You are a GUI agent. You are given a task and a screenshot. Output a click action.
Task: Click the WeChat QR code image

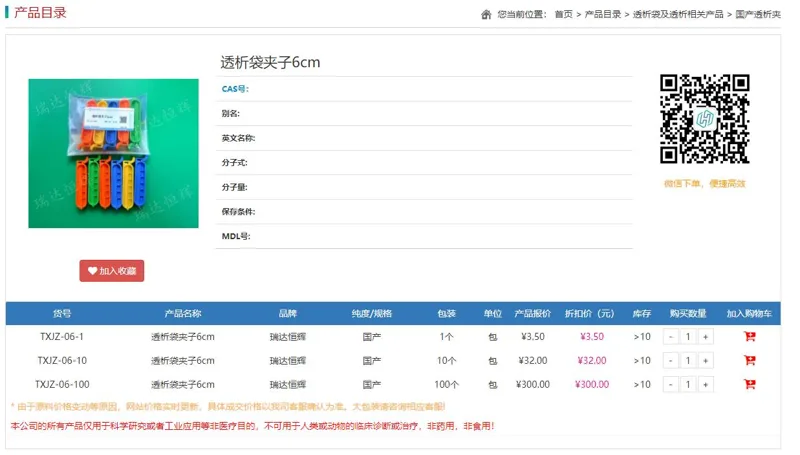pyautogui.click(x=705, y=119)
